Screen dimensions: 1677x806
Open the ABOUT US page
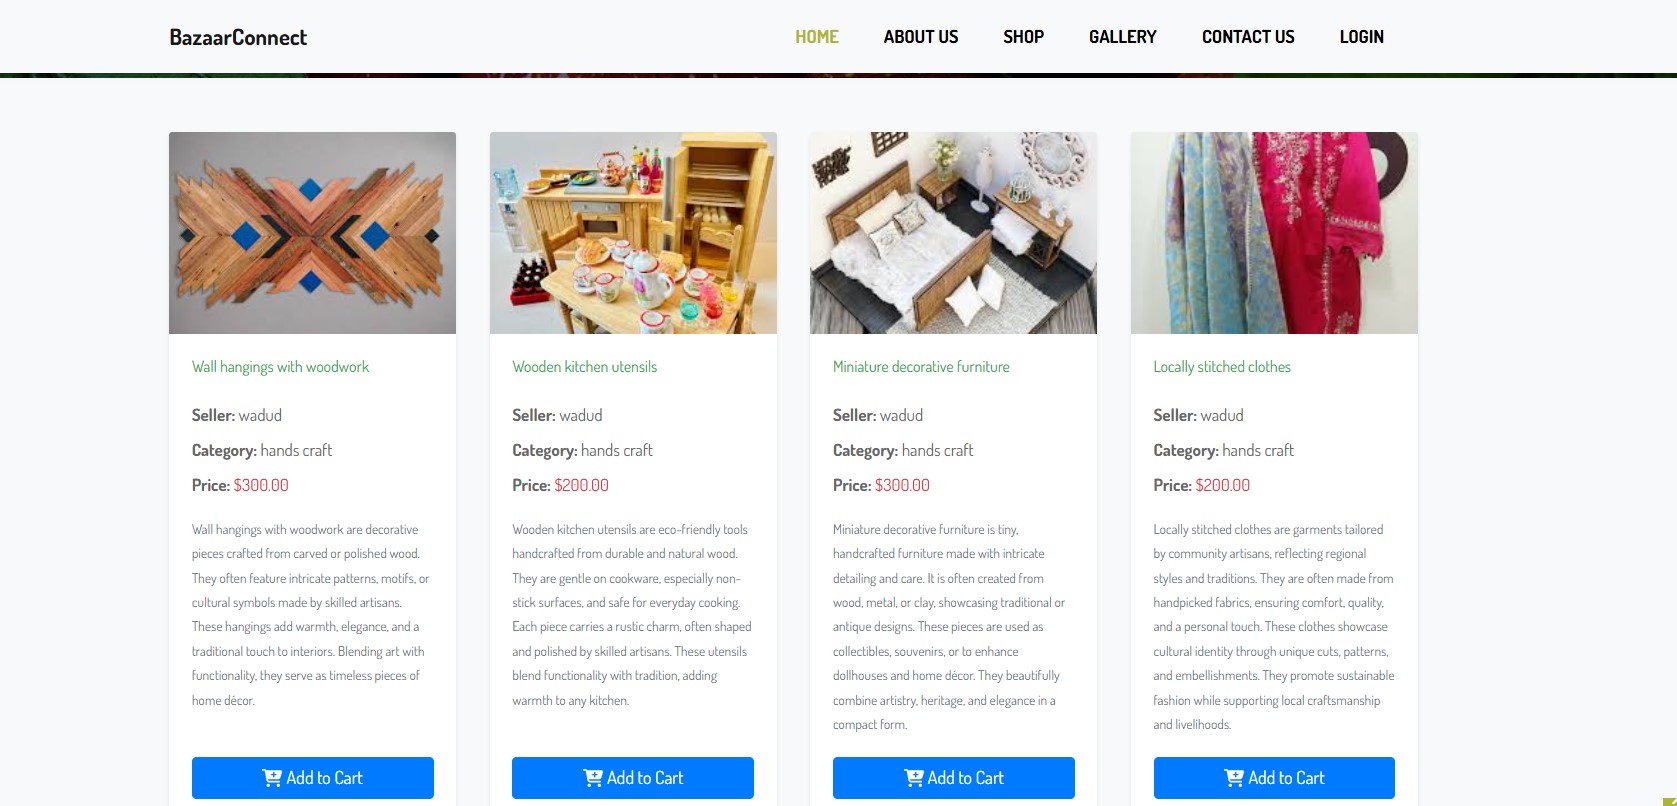click(921, 37)
